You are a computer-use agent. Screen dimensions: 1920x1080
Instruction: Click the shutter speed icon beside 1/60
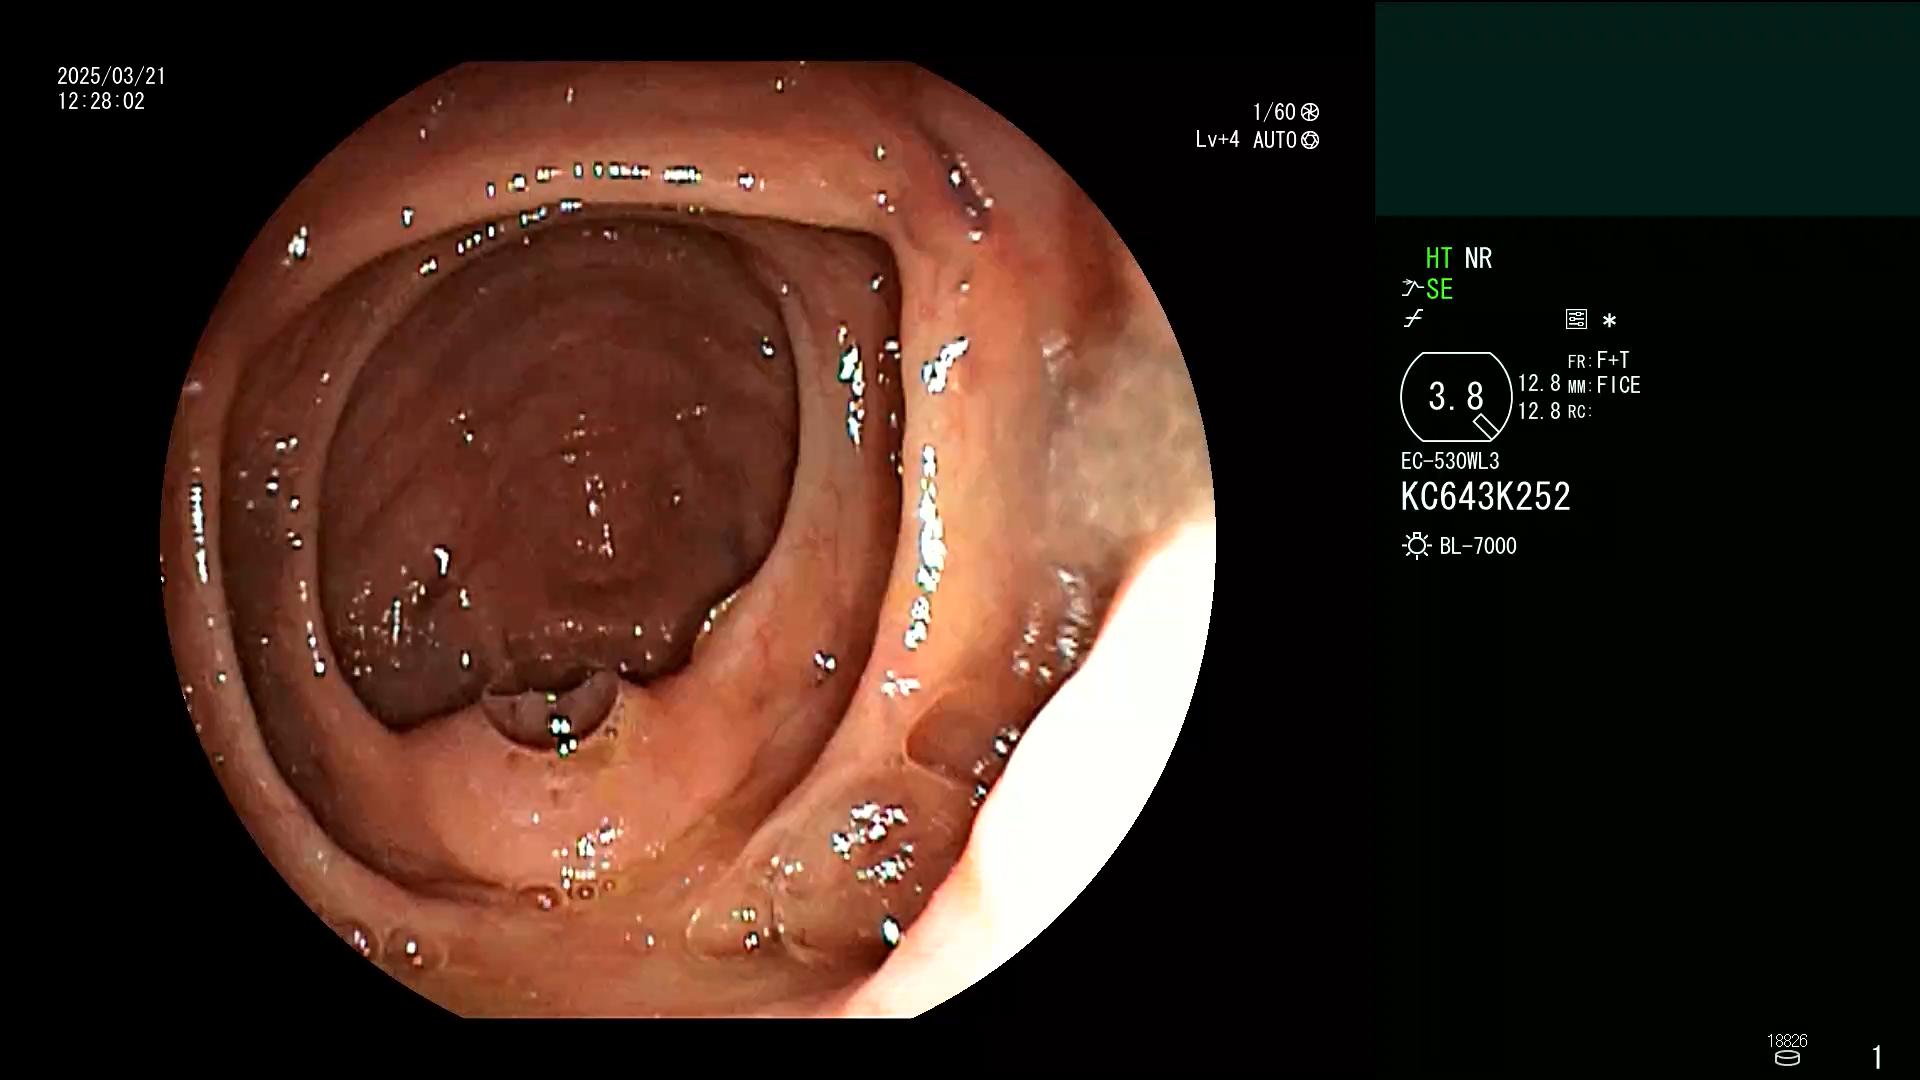click(1310, 112)
